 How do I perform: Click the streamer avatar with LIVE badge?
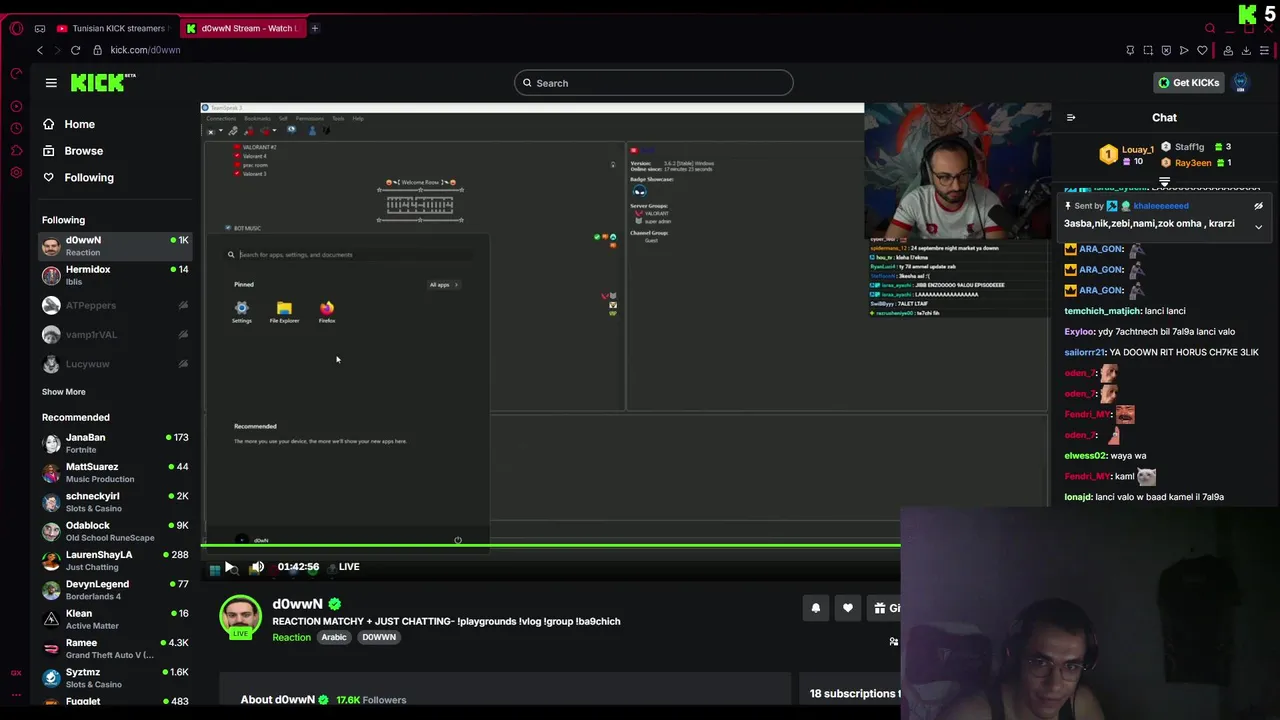[x=240, y=616]
